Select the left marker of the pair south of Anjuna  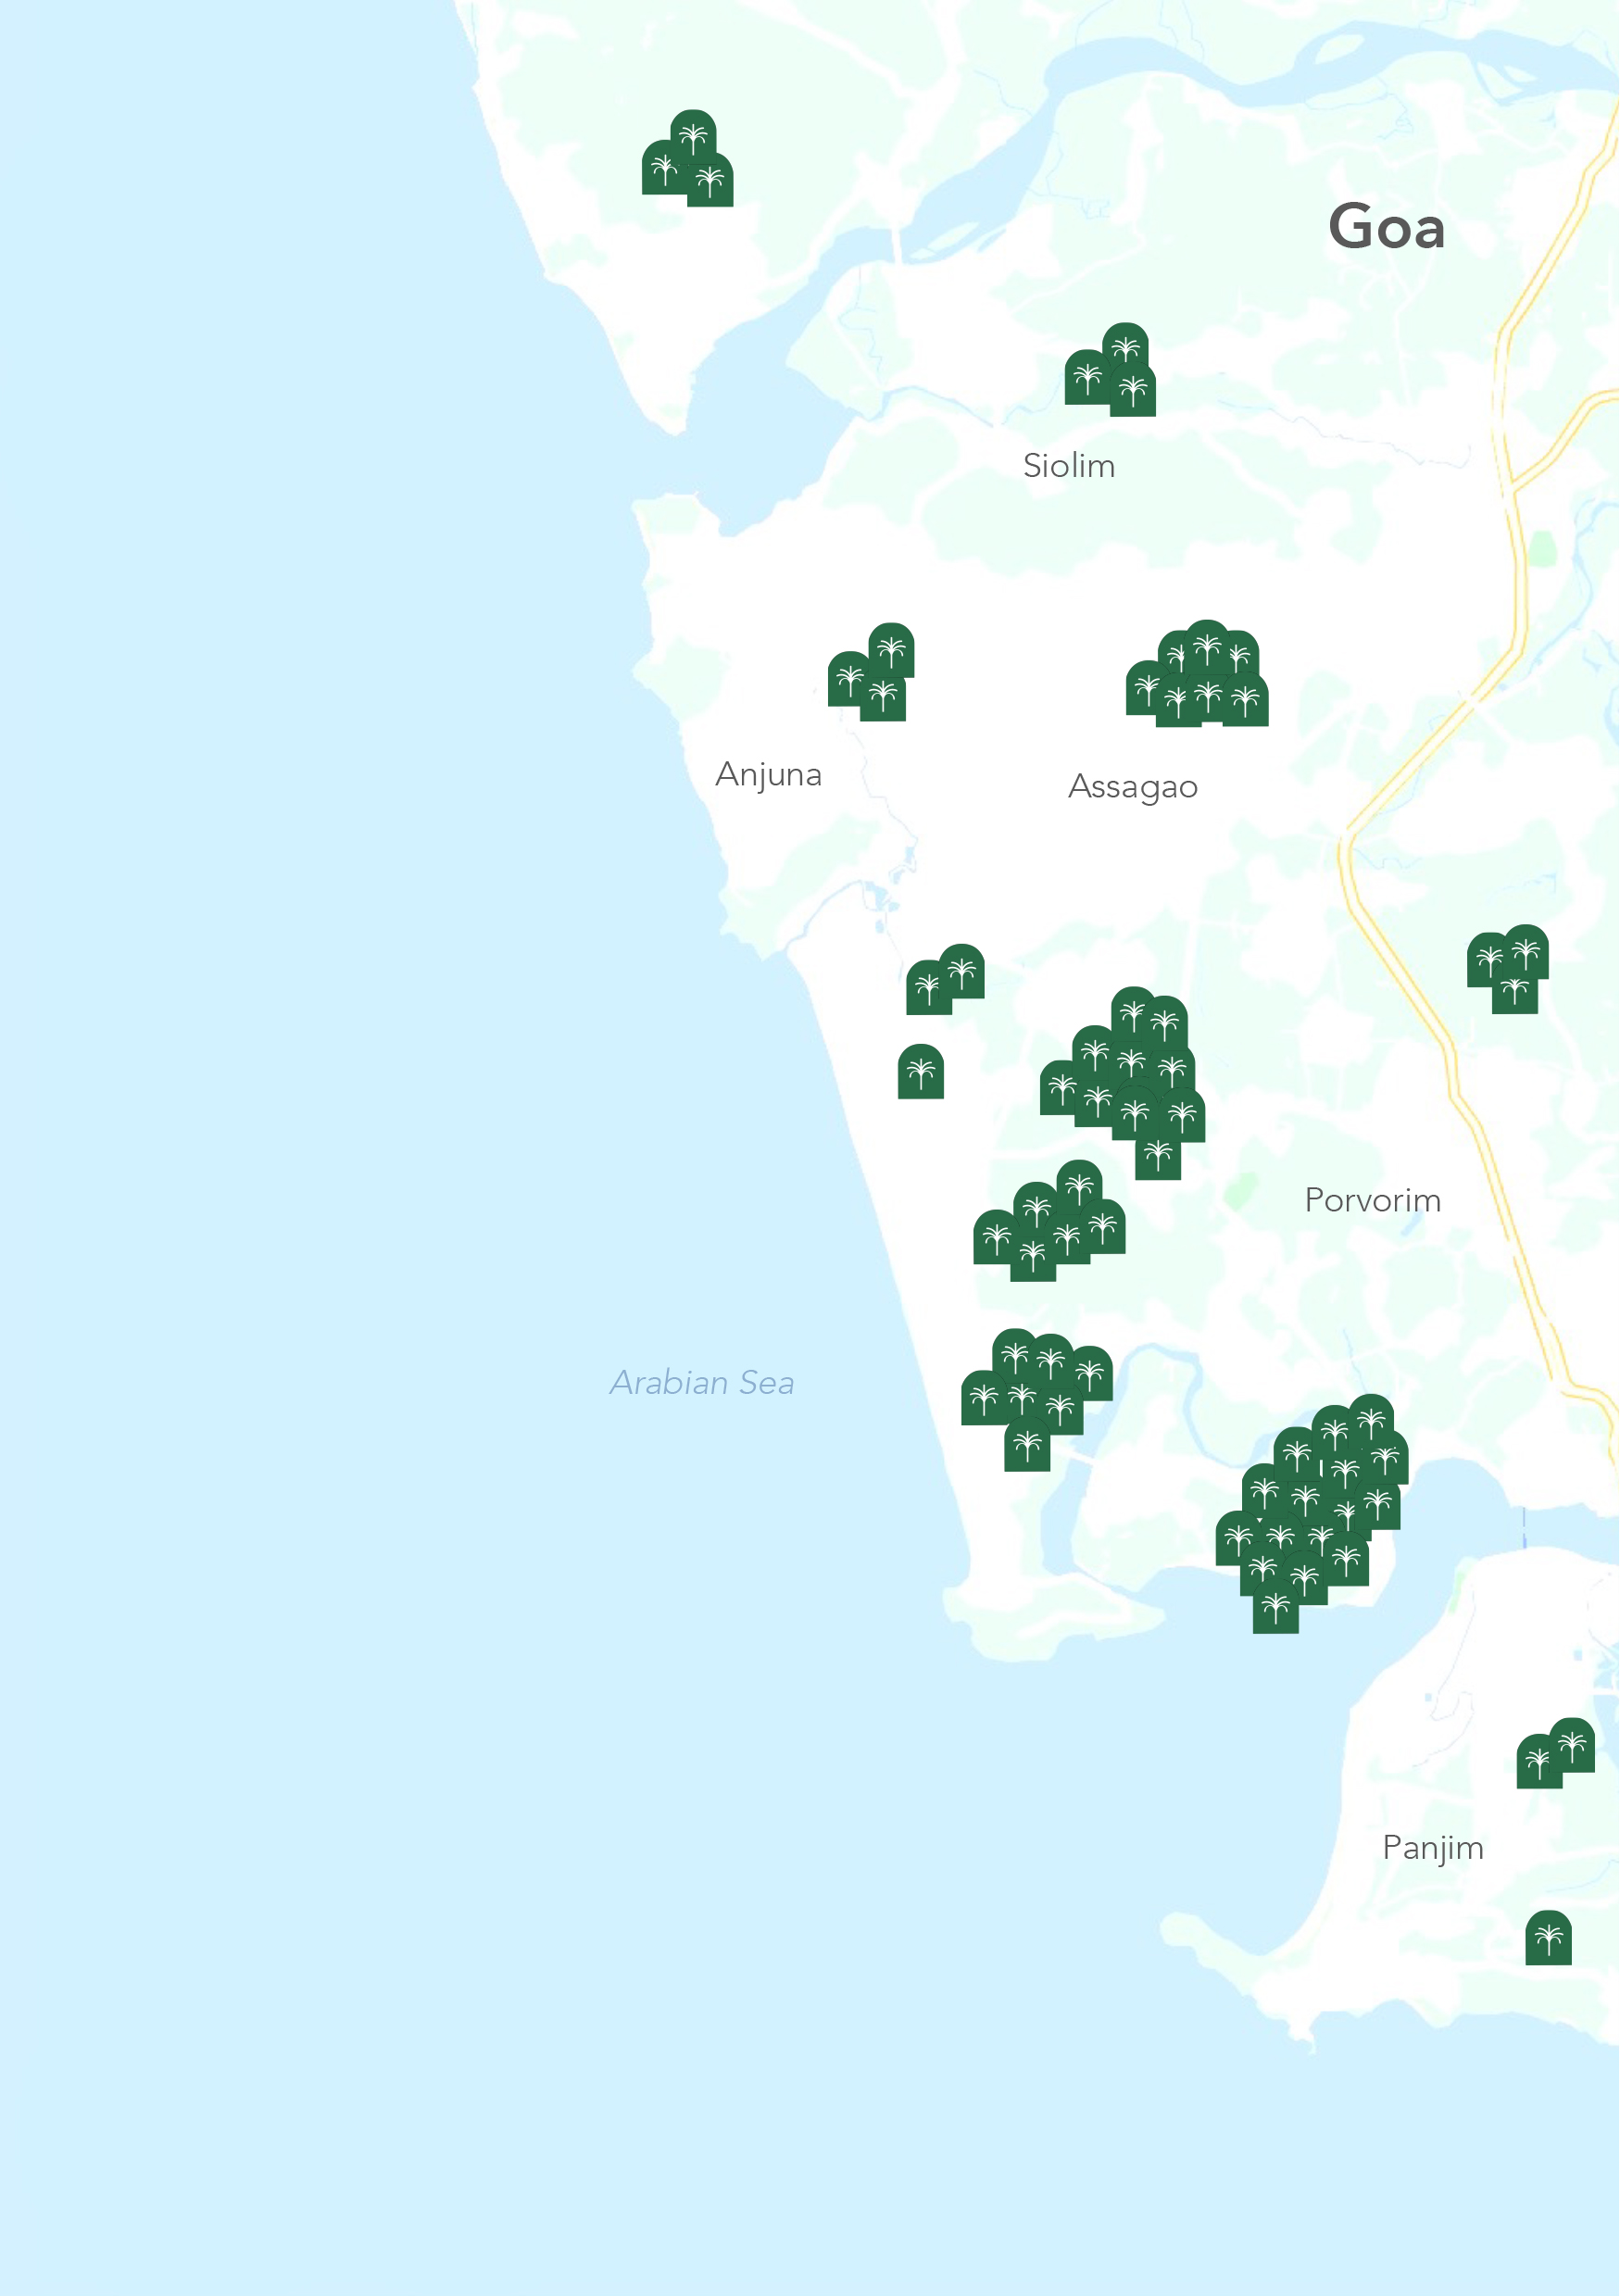(x=929, y=987)
